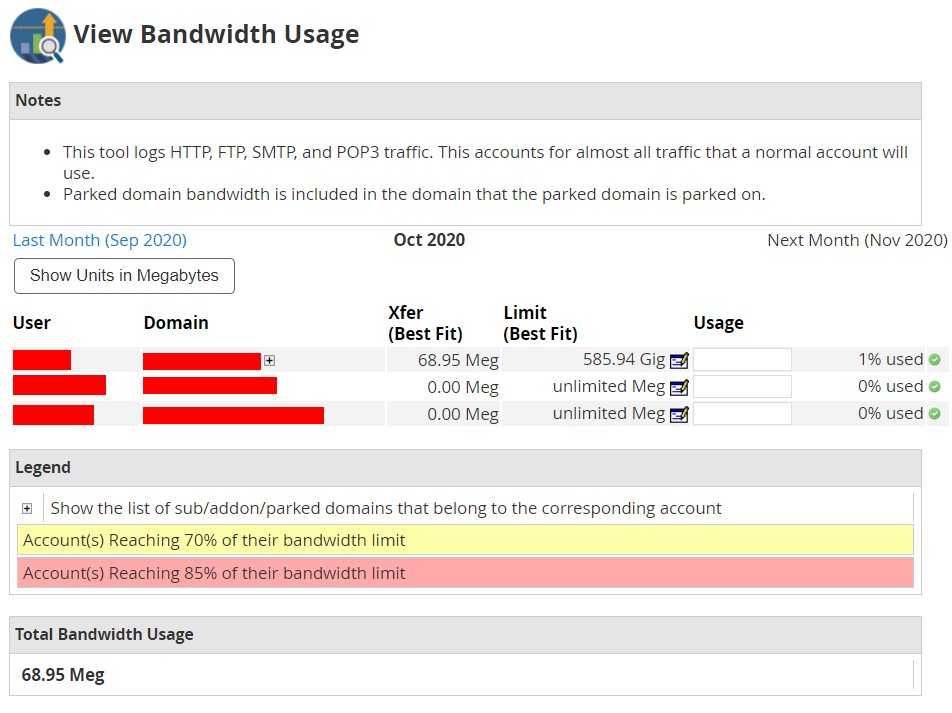Click edit limit icon in second account row
Image resolution: width=952 pixels, height=713 pixels.
tap(680, 387)
